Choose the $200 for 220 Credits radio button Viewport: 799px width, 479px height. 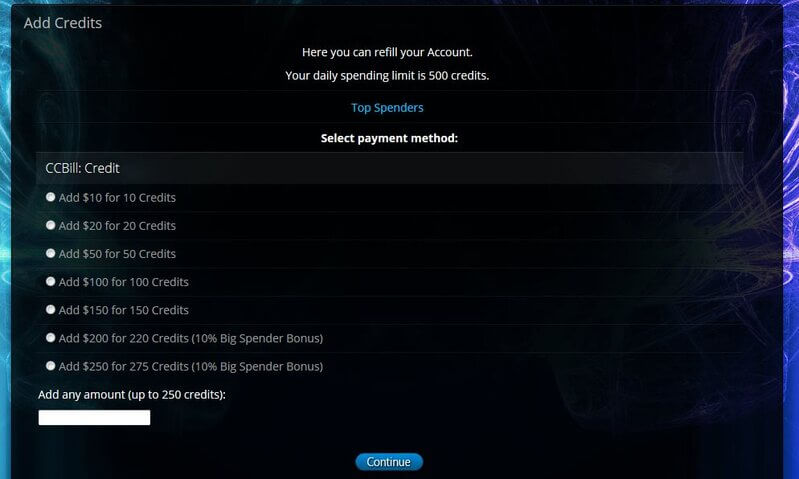point(50,337)
